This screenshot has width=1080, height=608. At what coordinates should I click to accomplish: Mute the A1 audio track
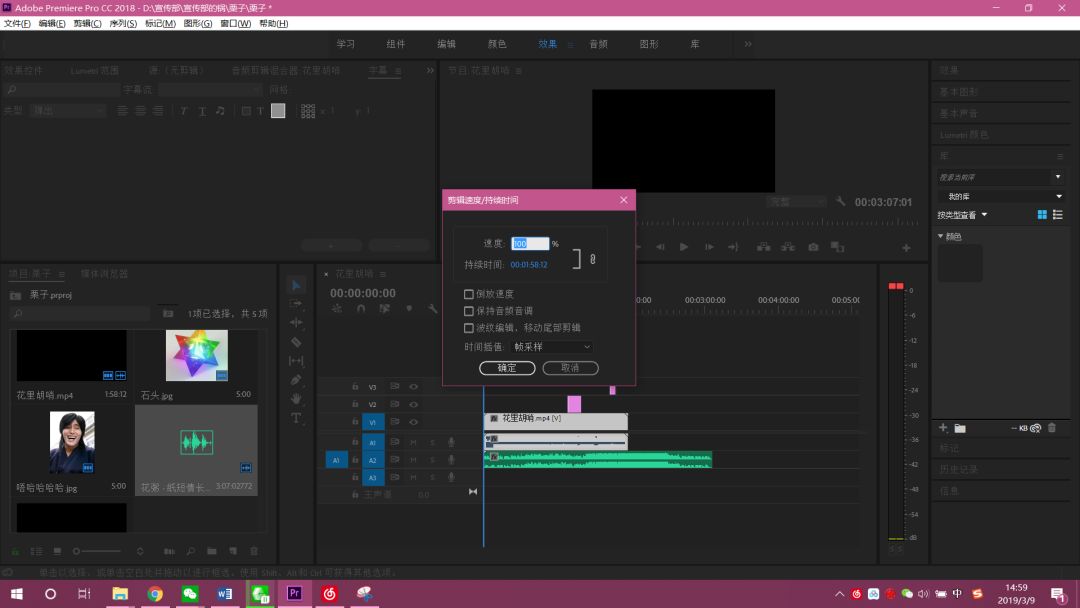[413, 442]
